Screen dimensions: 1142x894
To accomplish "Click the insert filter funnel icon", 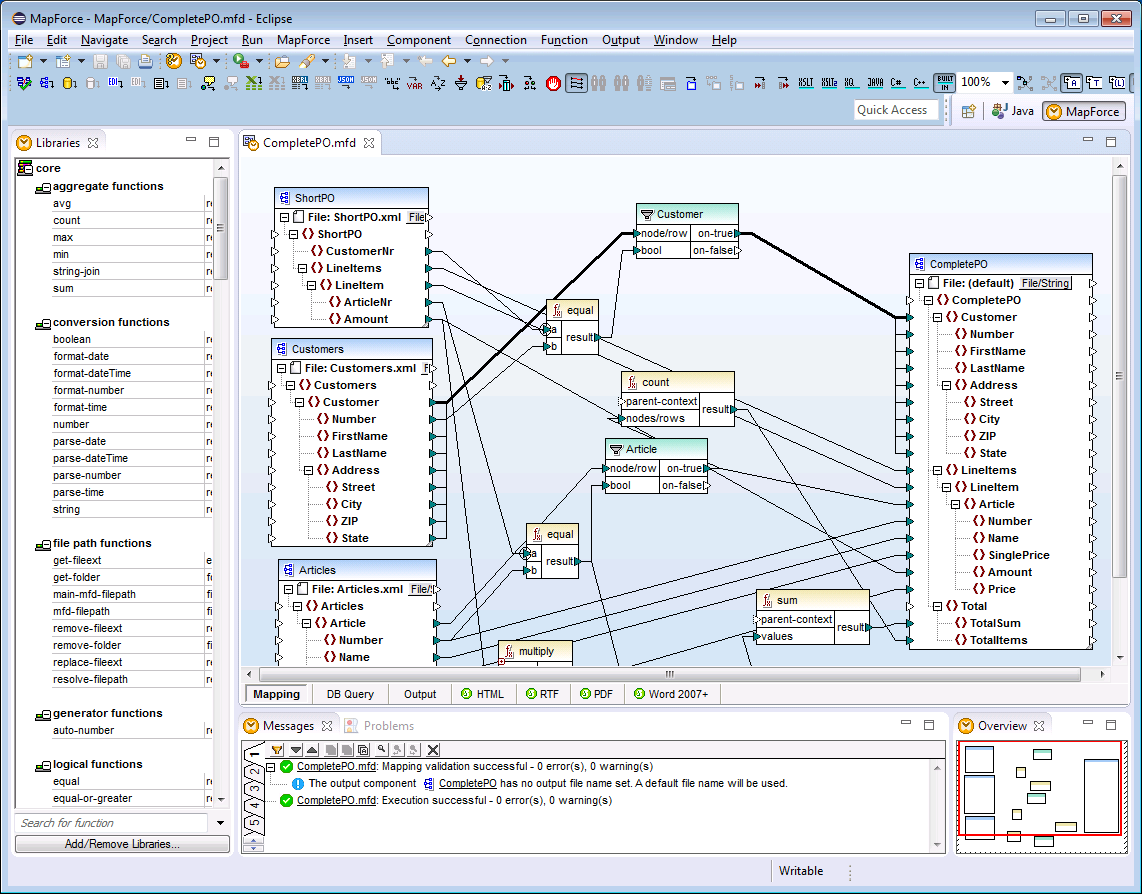I will 460,83.
